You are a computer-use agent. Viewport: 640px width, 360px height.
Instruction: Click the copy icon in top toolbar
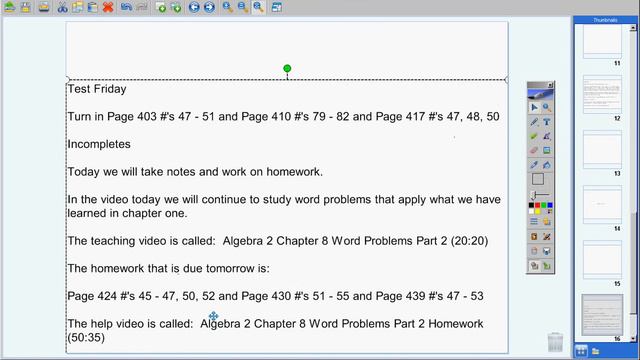[x=78, y=7]
